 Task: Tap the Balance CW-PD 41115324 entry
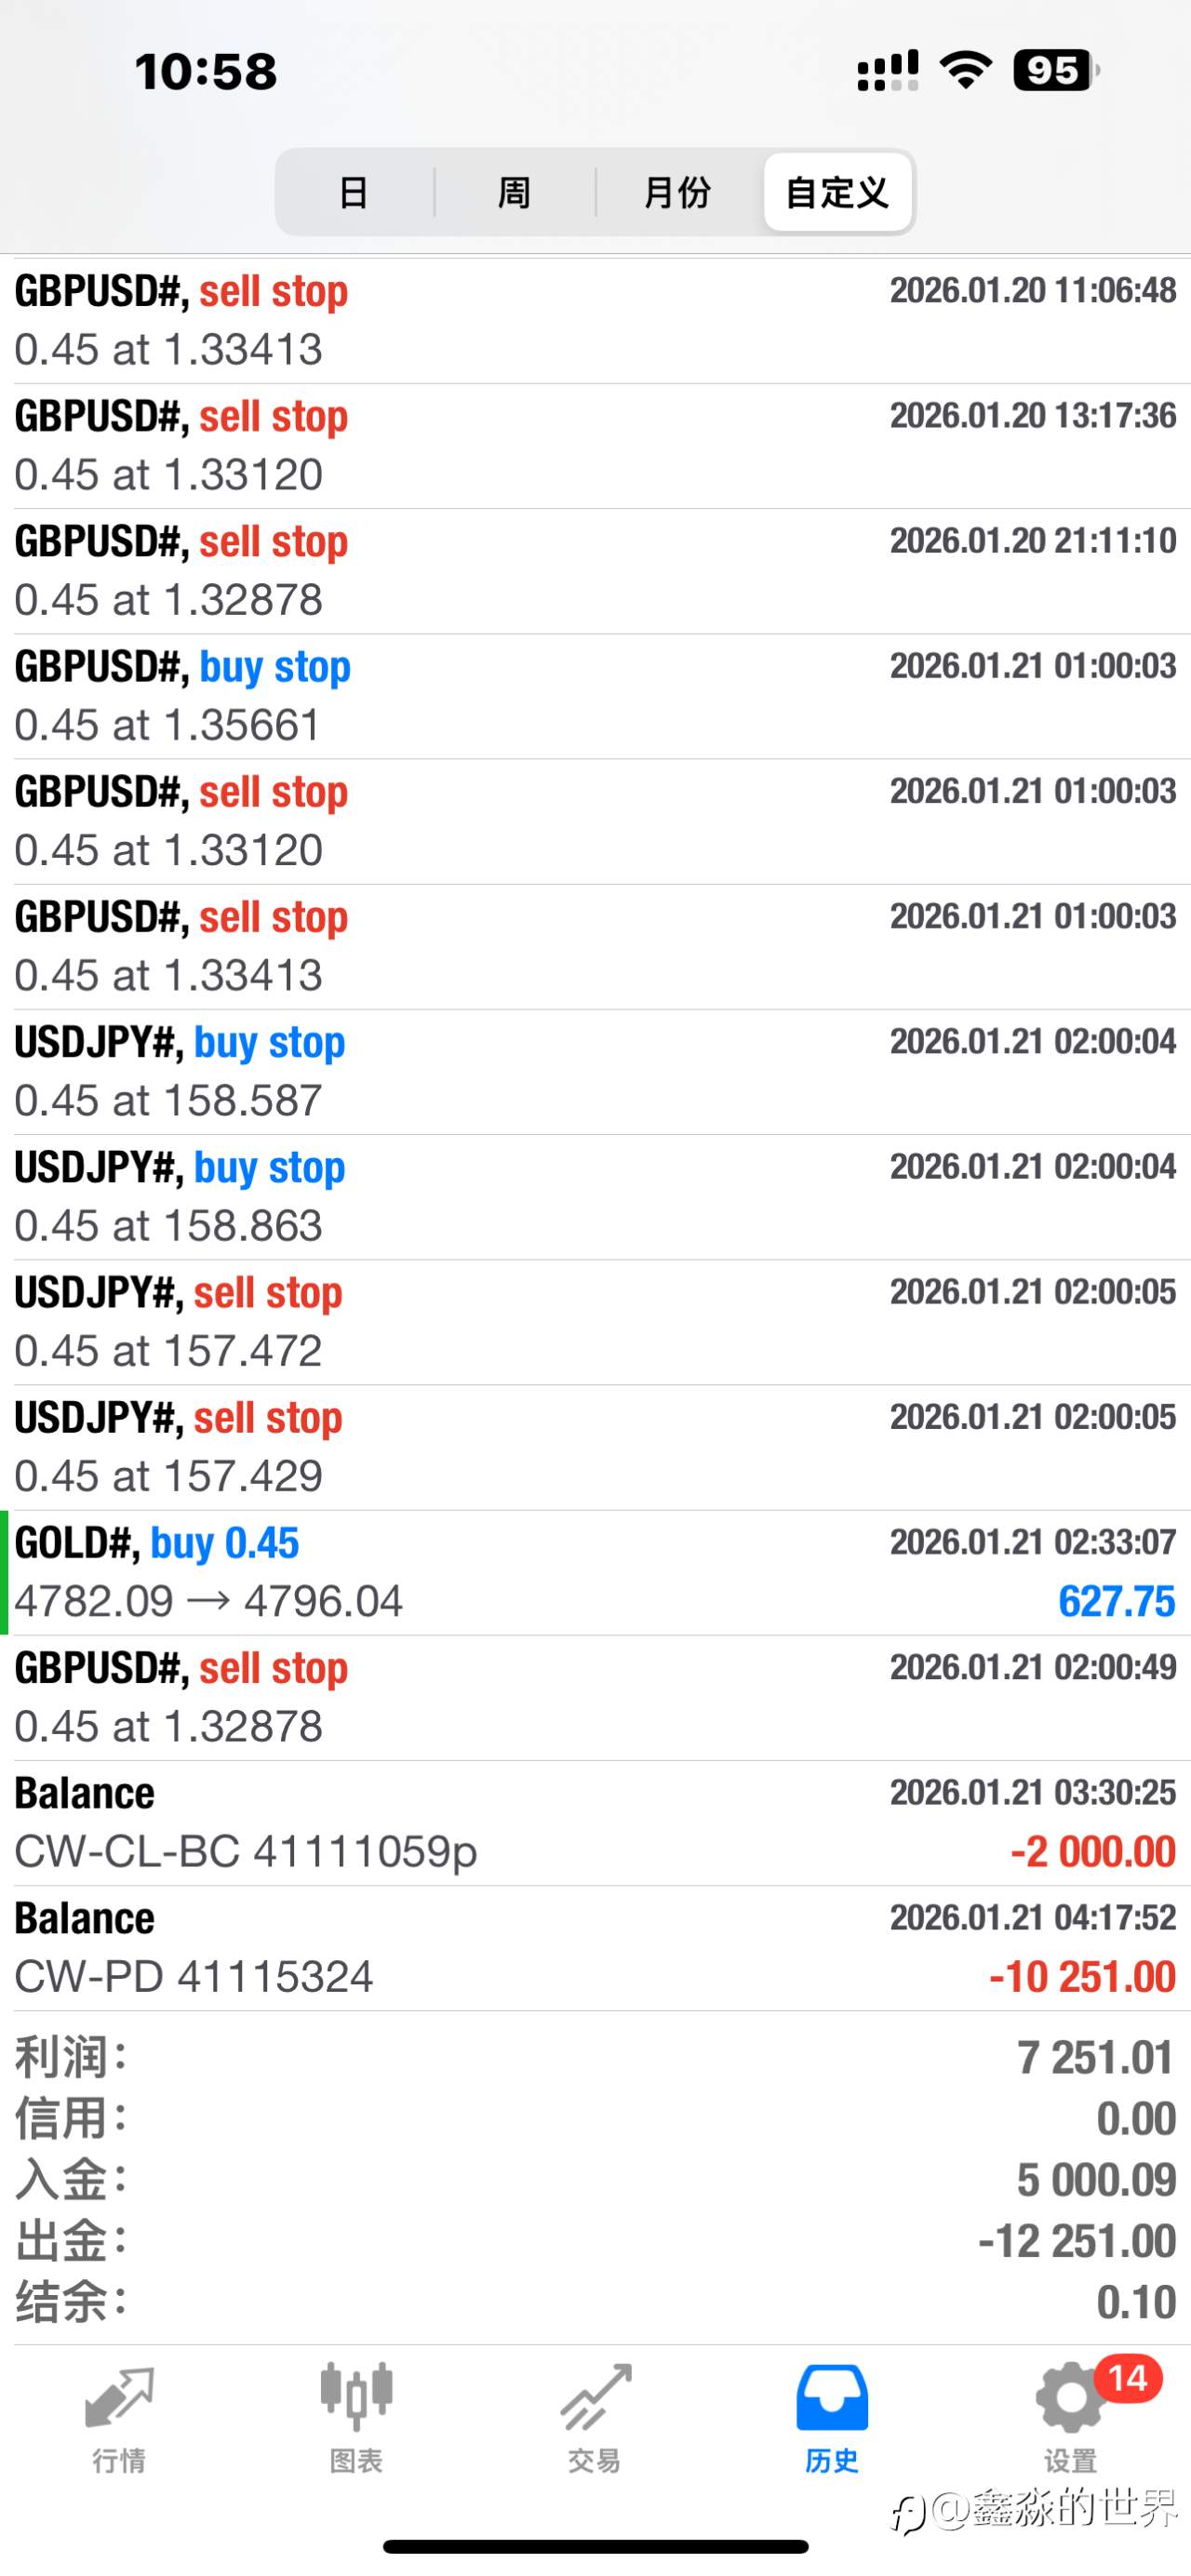(x=595, y=1948)
